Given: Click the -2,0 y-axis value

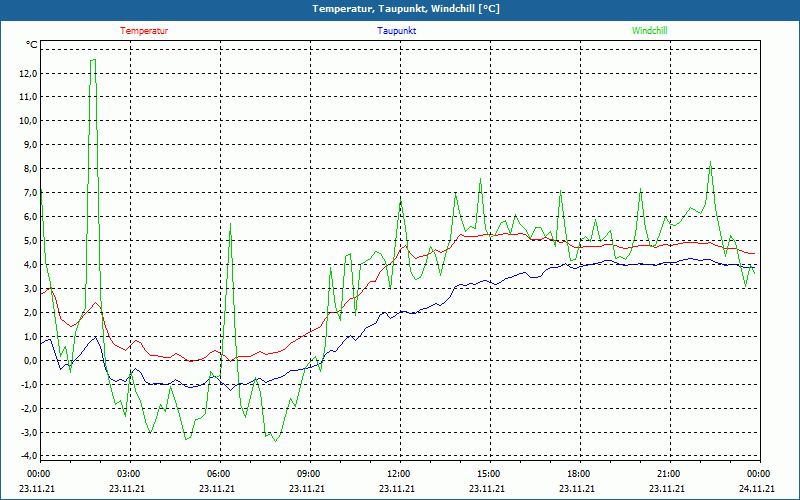Looking at the screenshot, I should (29, 409).
